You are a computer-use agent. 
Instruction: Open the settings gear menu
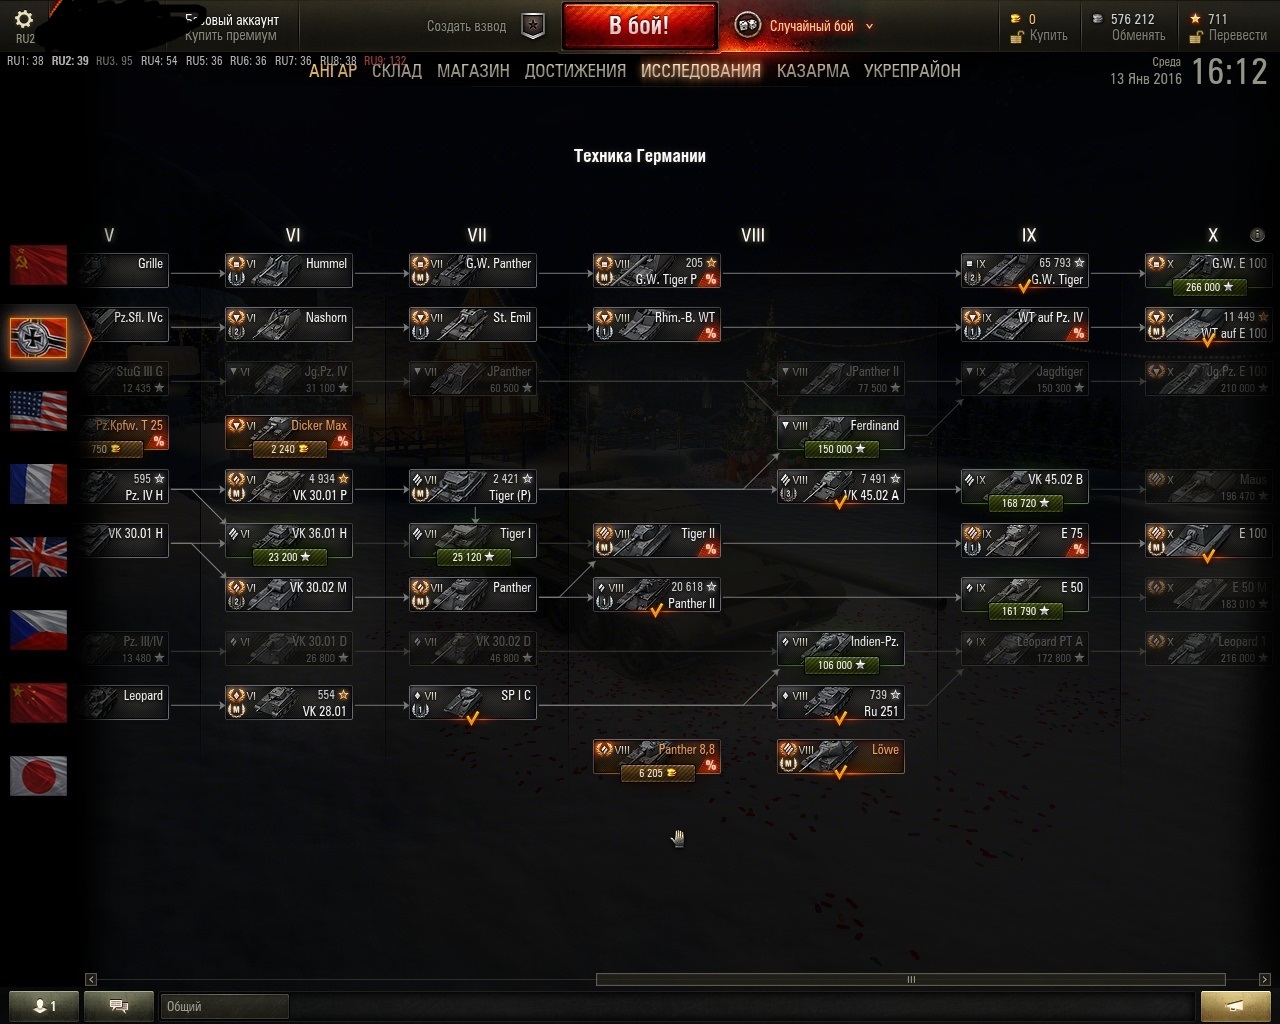click(x=25, y=19)
